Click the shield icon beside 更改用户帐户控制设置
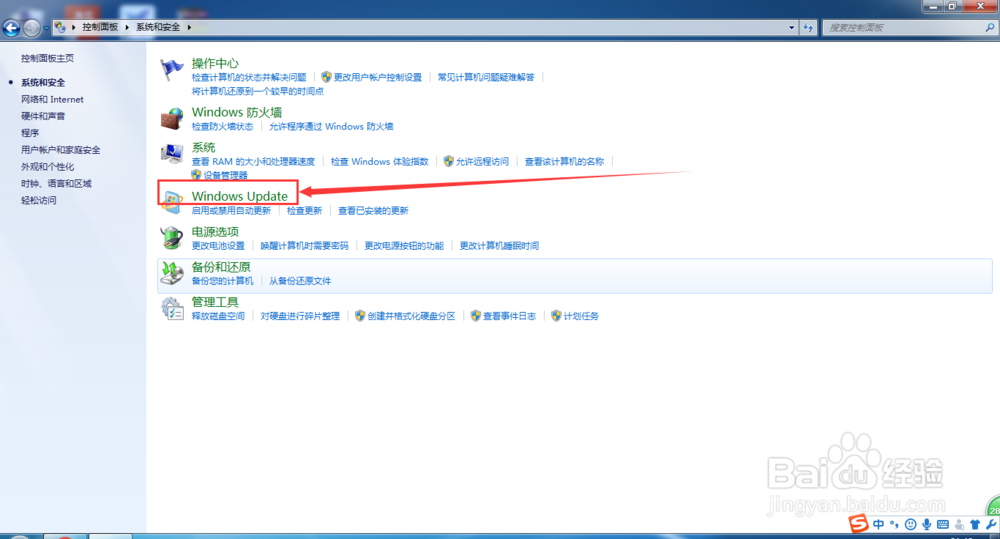The width and height of the screenshot is (1000, 539). tap(326, 77)
